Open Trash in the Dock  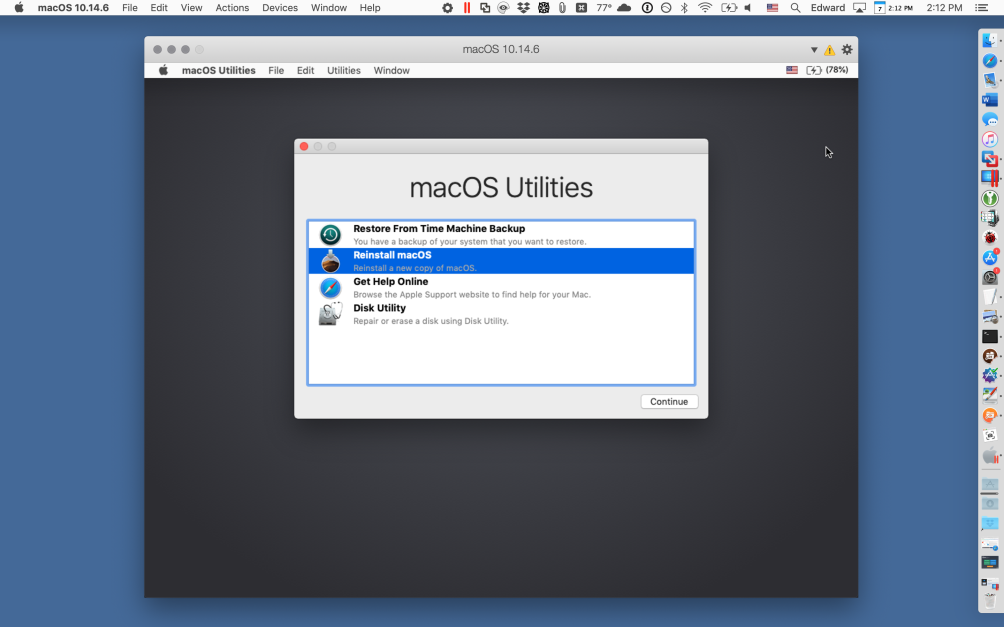coord(989,601)
